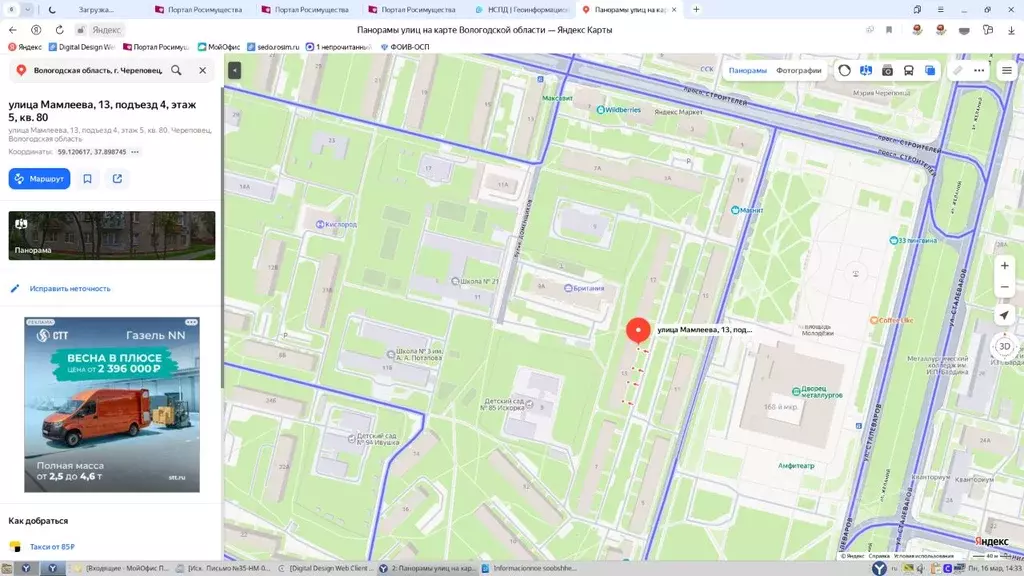Viewport: 1024px width, 576px height.
Task: Clear the search field with the X
Action: coord(202,71)
